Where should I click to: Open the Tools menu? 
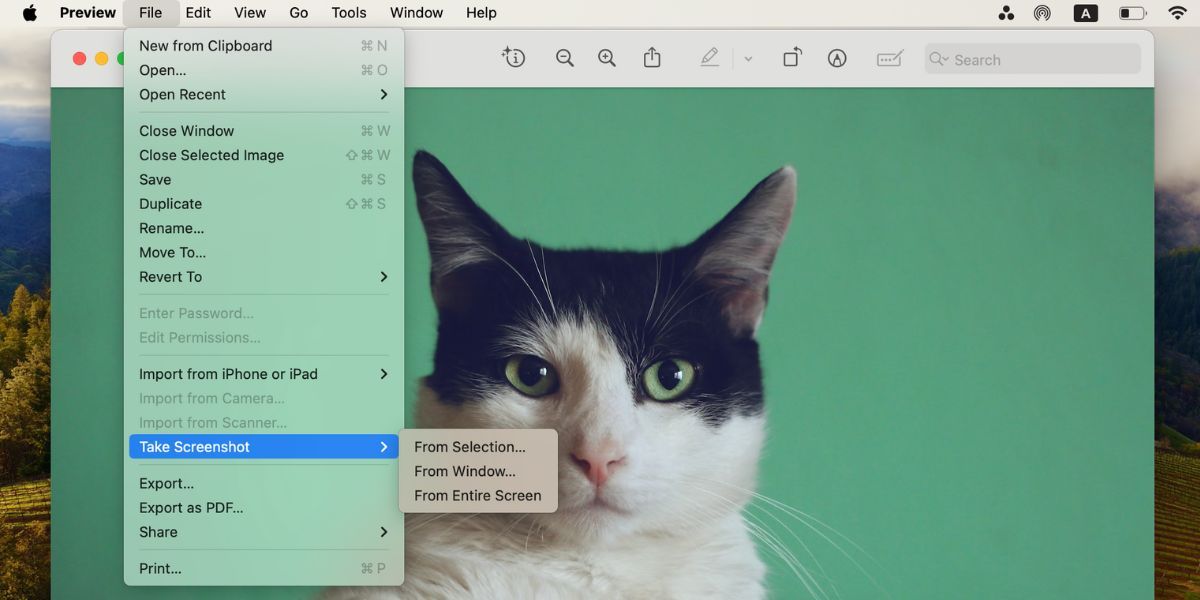[348, 12]
